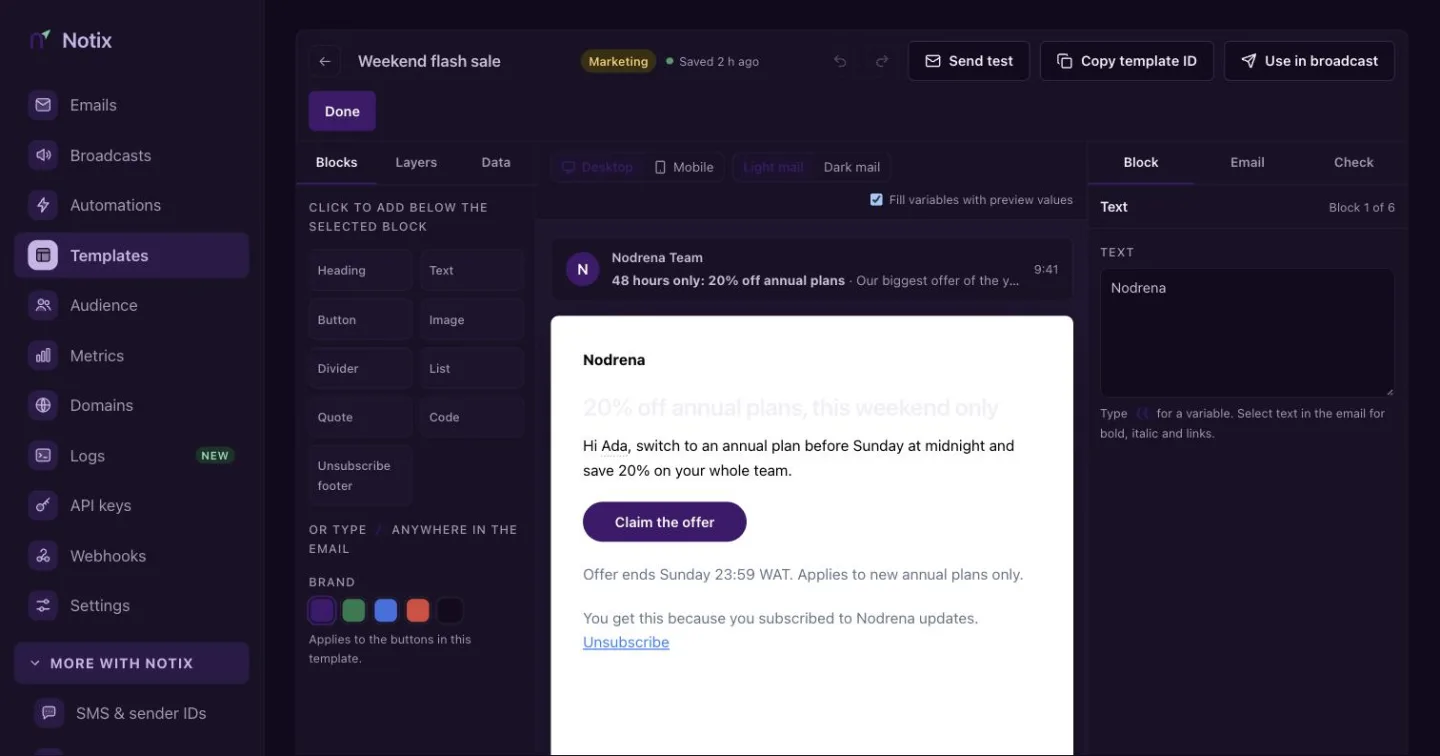This screenshot has height=756, width=1440.
Task: Add an Unsubscribe footer block
Action: coord(361,476)
